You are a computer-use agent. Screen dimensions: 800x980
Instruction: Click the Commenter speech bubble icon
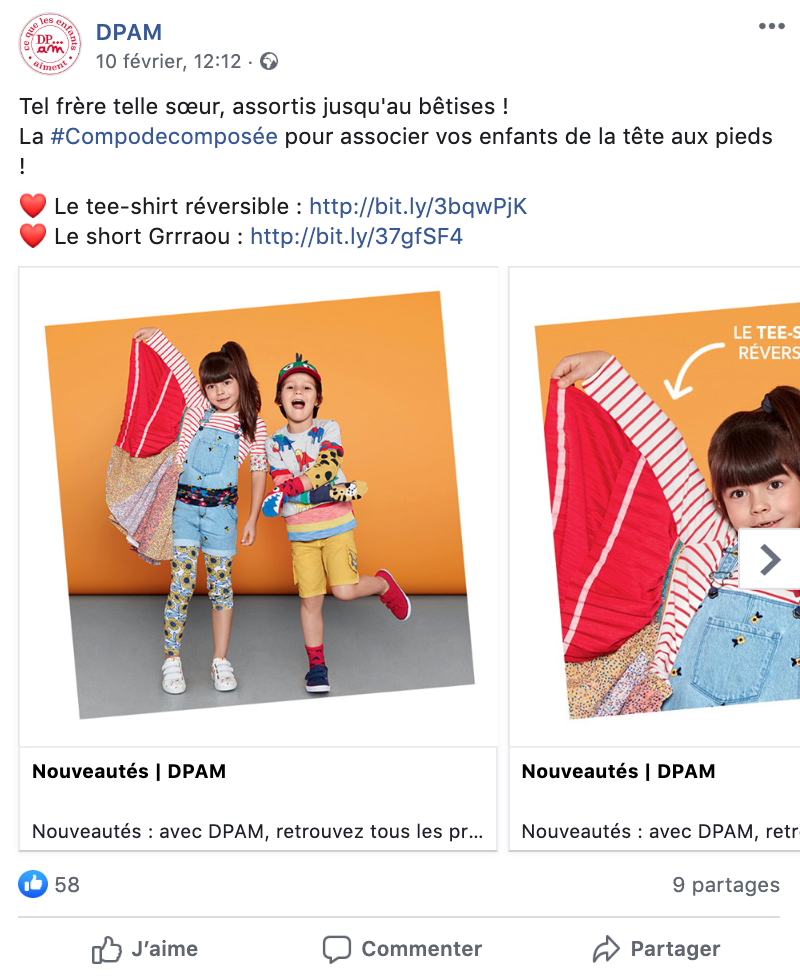[x=337, y=949]
